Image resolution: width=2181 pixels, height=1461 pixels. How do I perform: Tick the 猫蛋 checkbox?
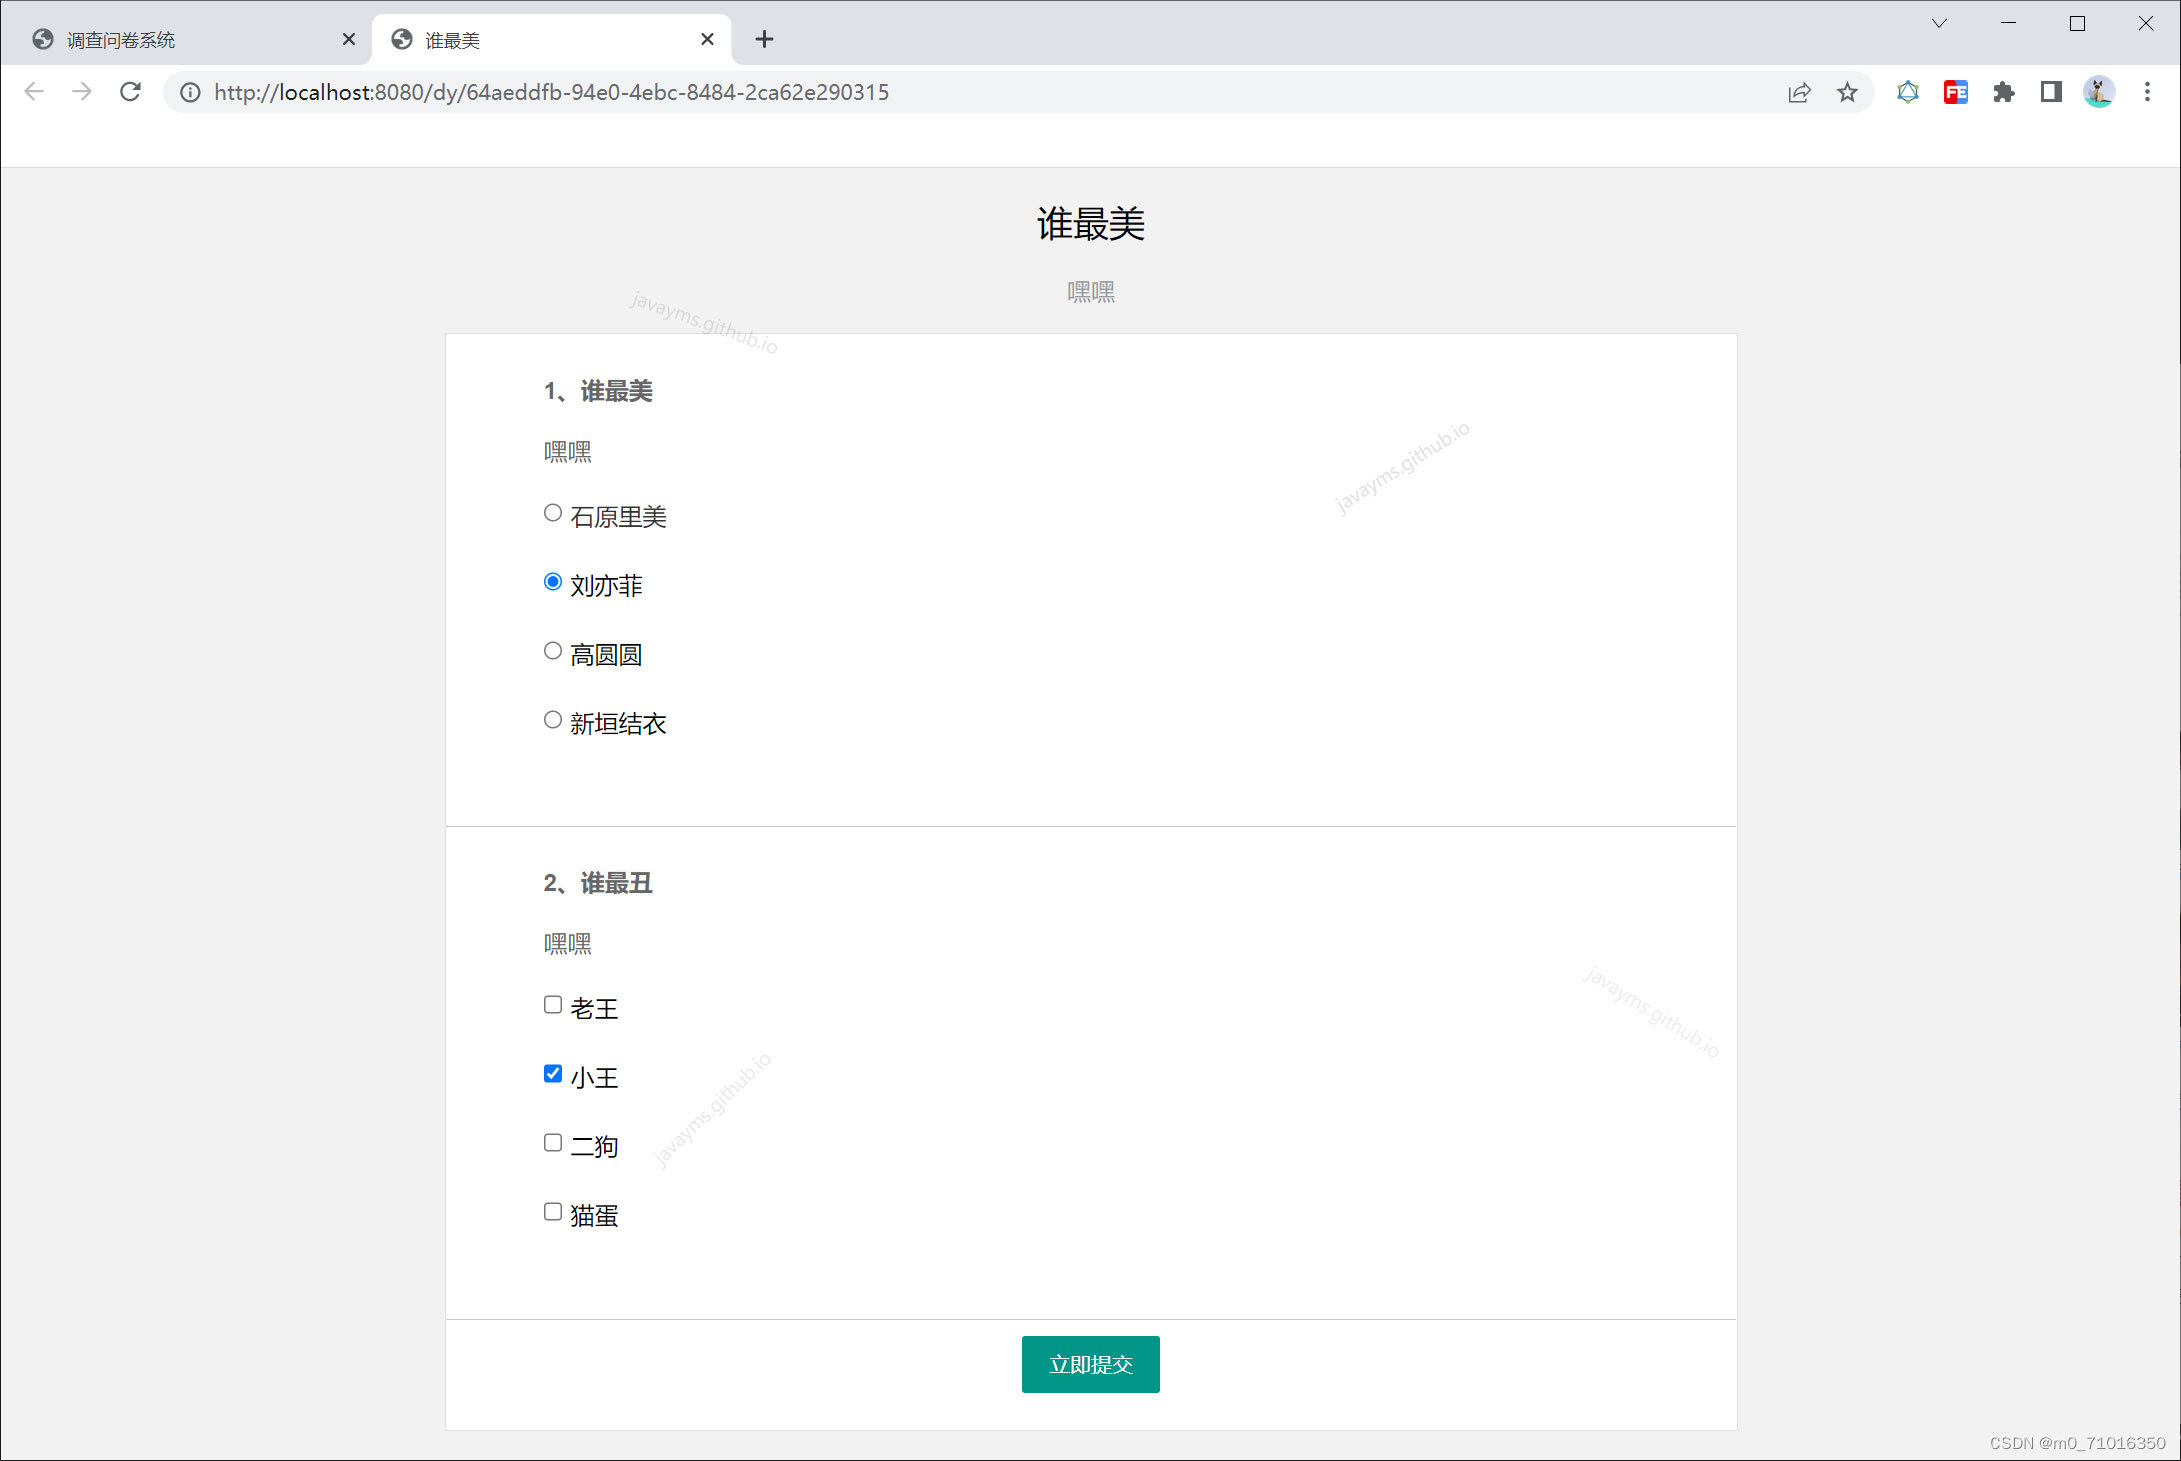[x=553, y=1212]
